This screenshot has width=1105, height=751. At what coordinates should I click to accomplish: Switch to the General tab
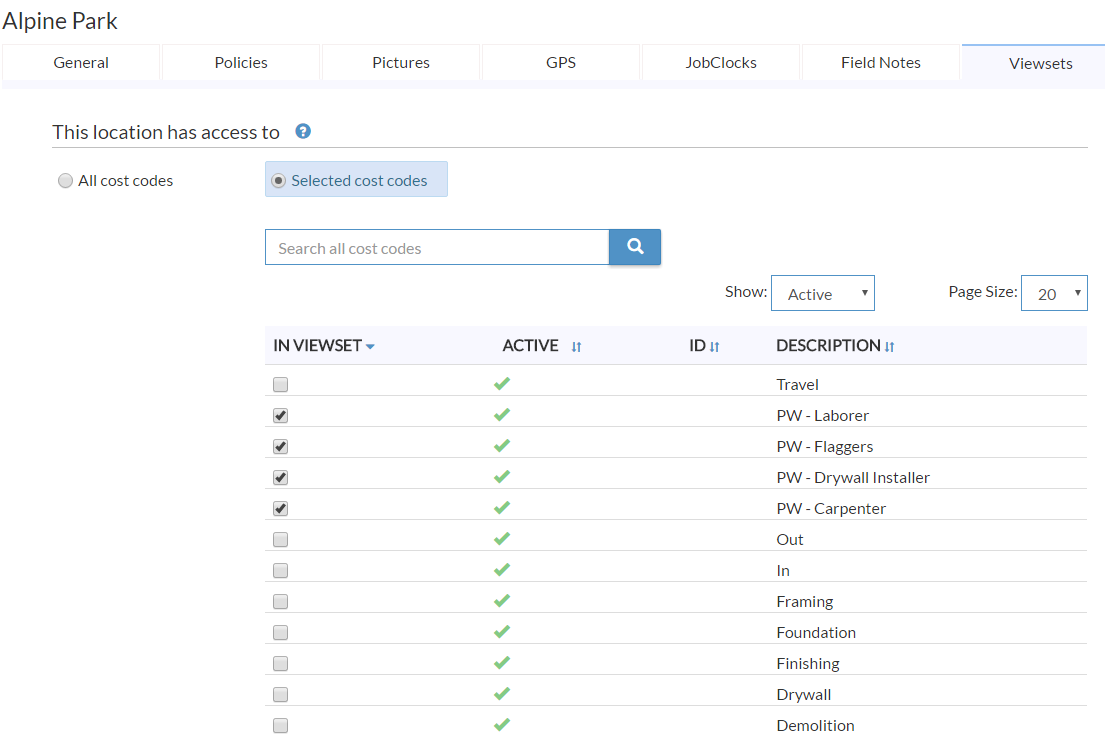(81, 62)
